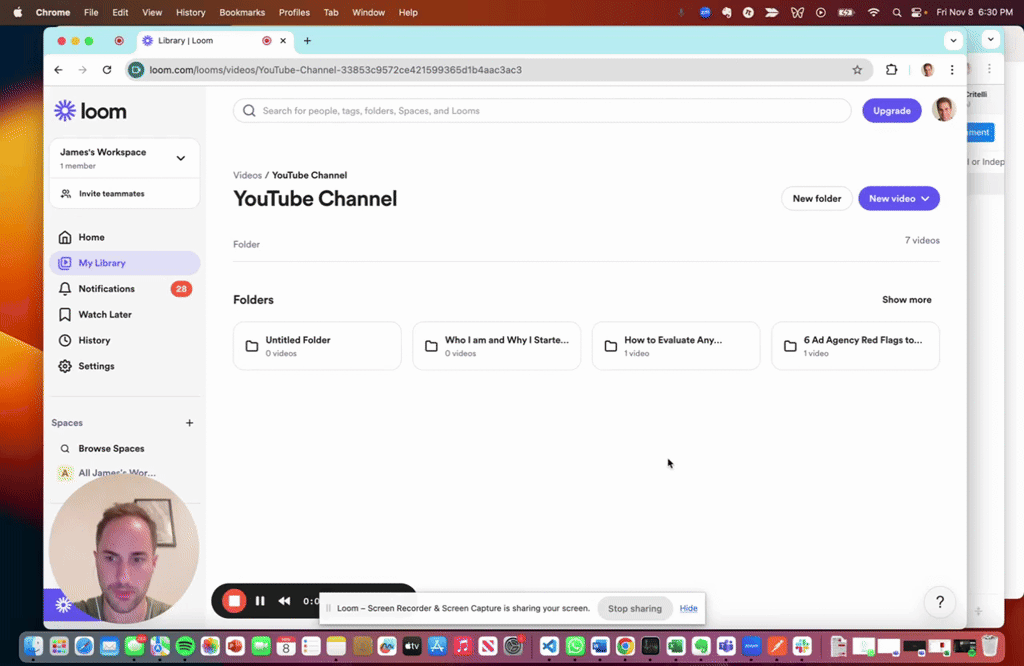Create a New folder

816,198
